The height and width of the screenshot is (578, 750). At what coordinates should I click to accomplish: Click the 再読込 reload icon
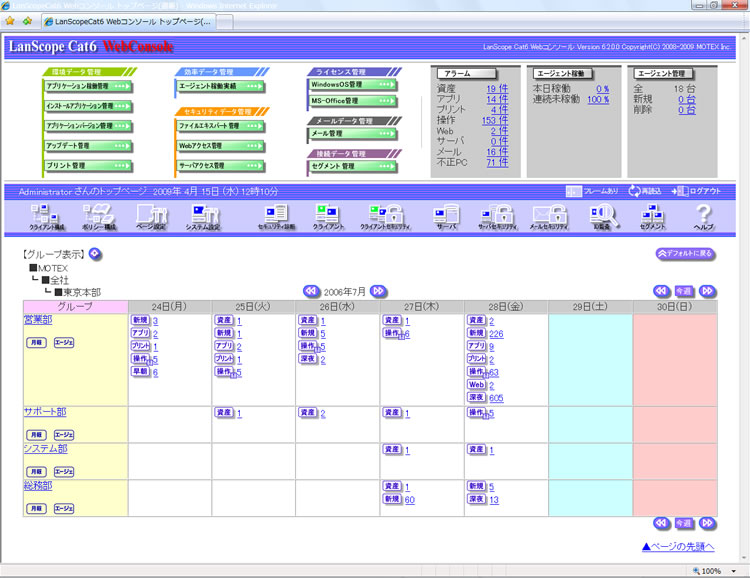tap(634, 191)
